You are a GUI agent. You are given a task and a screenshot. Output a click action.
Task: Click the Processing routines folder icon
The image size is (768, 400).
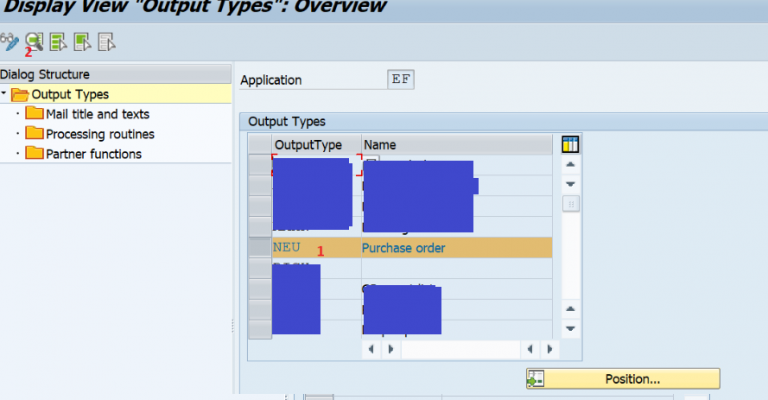[x=34, y=134]
